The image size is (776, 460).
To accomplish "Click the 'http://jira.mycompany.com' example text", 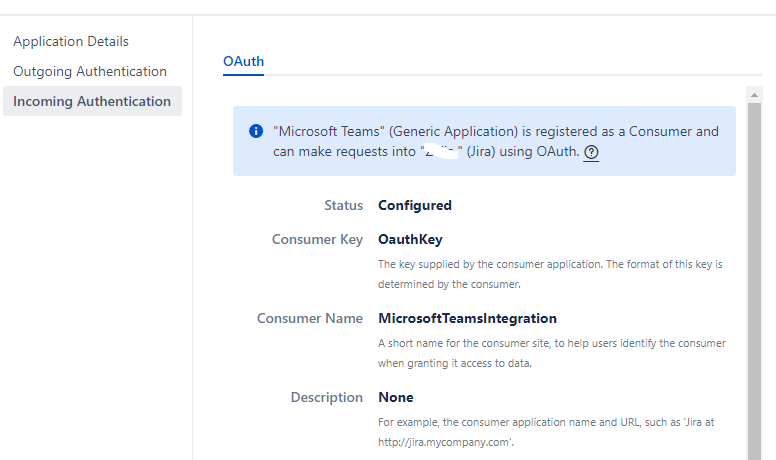I will click(x=445, y=442).
